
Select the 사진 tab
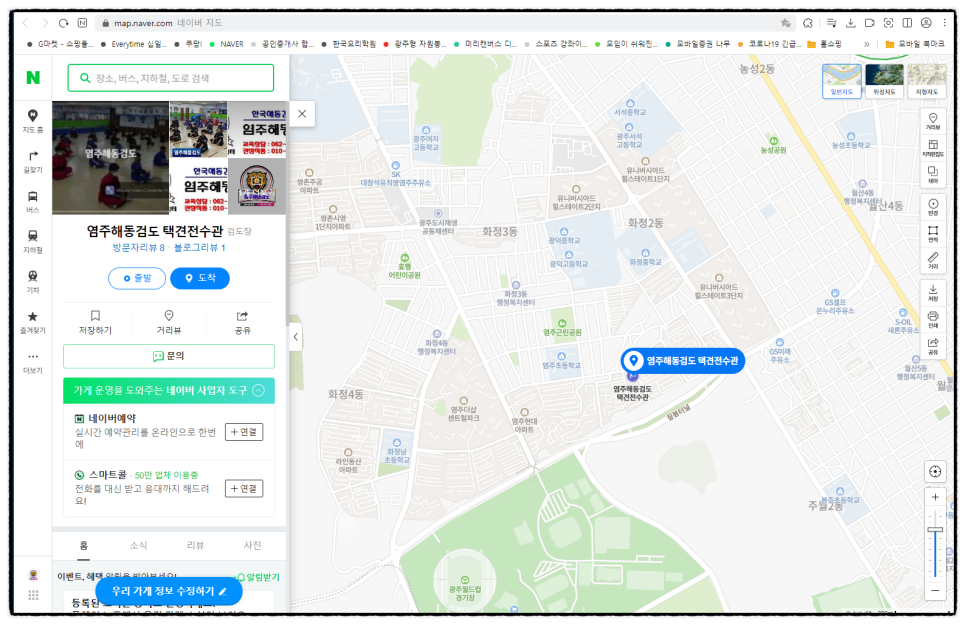click(x=252, y=545)
